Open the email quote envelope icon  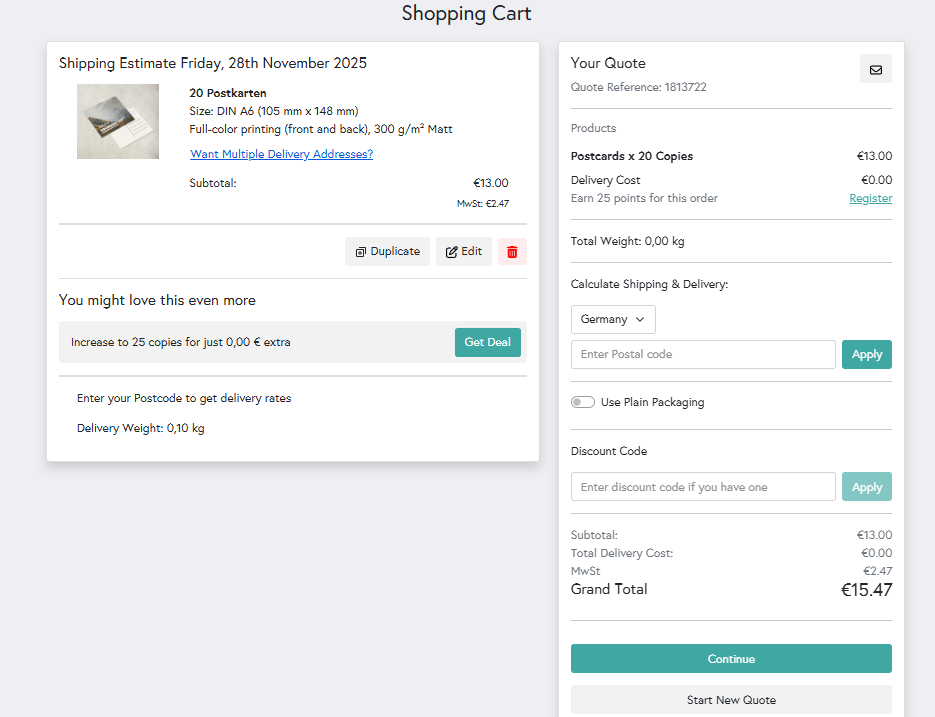[876, 68]
